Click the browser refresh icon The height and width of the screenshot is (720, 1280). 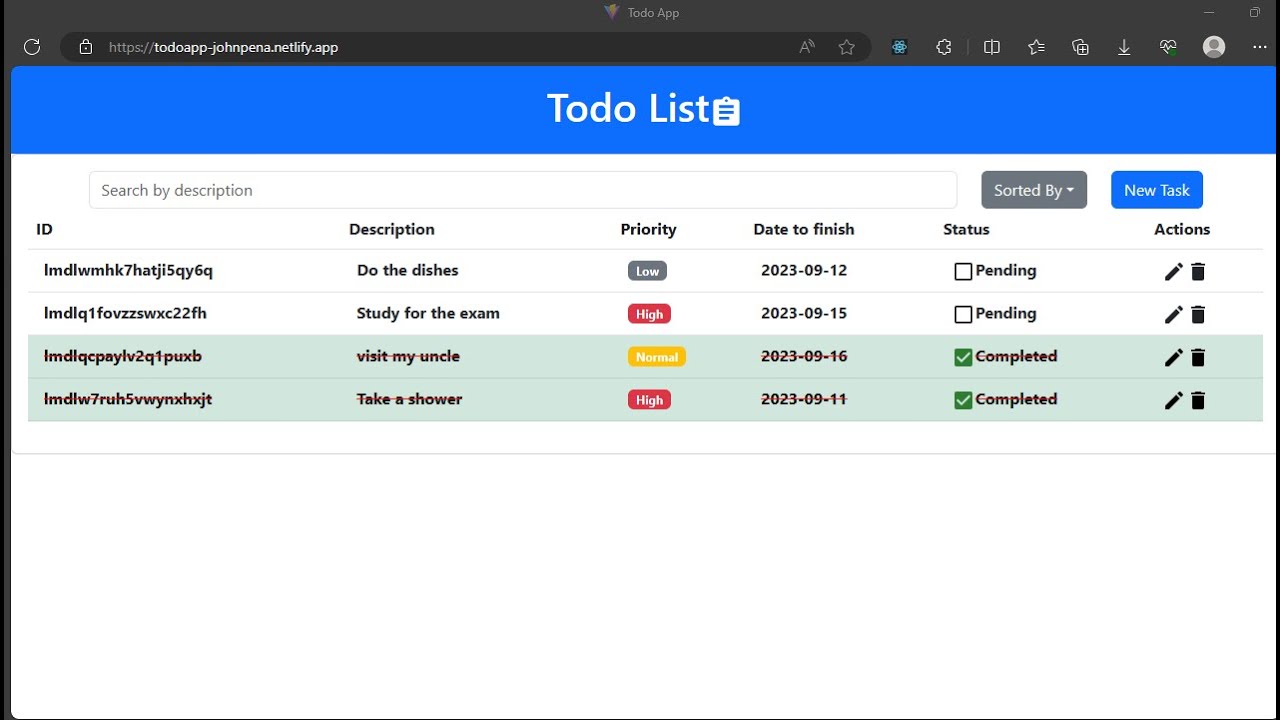32,47
